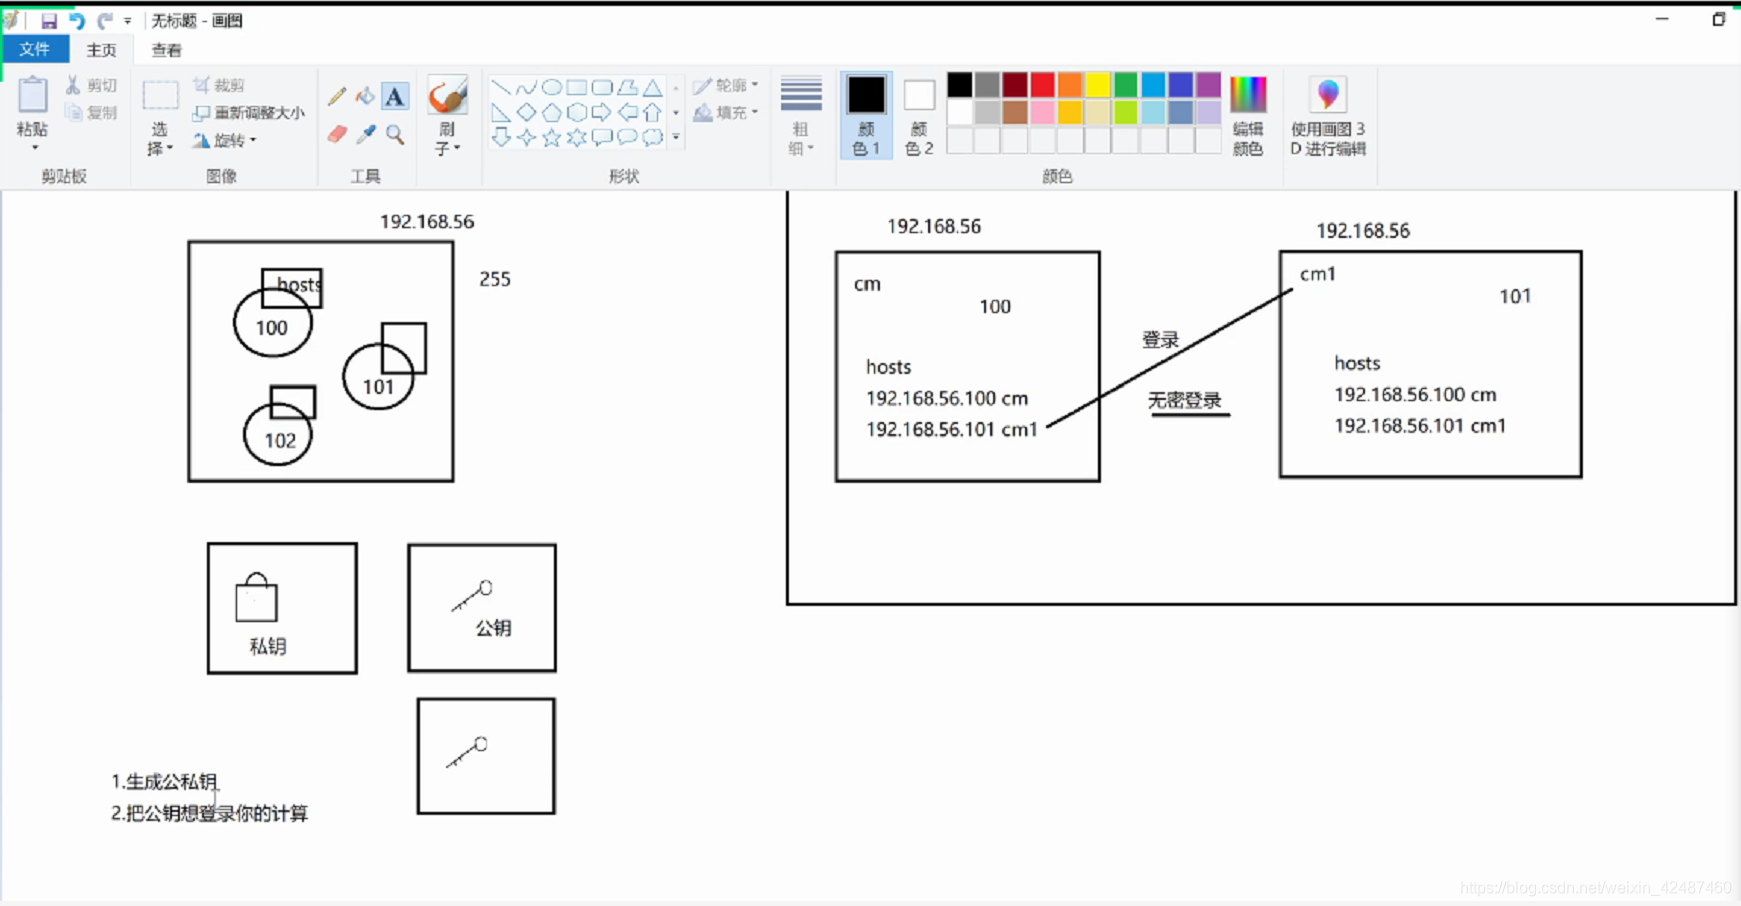Image resolution: width=1741 pixels, height=906 pixels.
Task: Click Copy (复制) button
Action: (91, 113)
